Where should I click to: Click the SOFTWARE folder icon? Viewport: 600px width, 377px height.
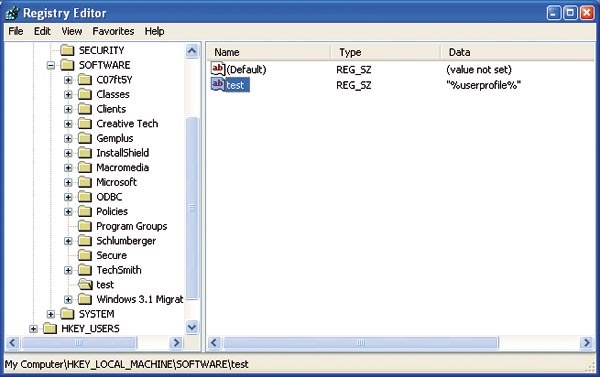click(67, 65)
